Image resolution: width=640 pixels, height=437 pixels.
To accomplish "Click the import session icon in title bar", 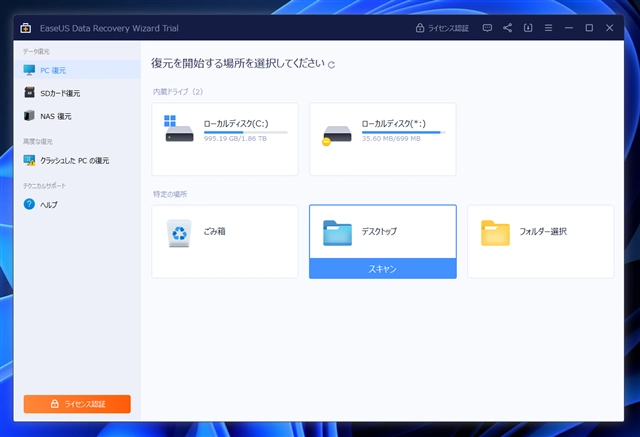I will coord(528,28).
